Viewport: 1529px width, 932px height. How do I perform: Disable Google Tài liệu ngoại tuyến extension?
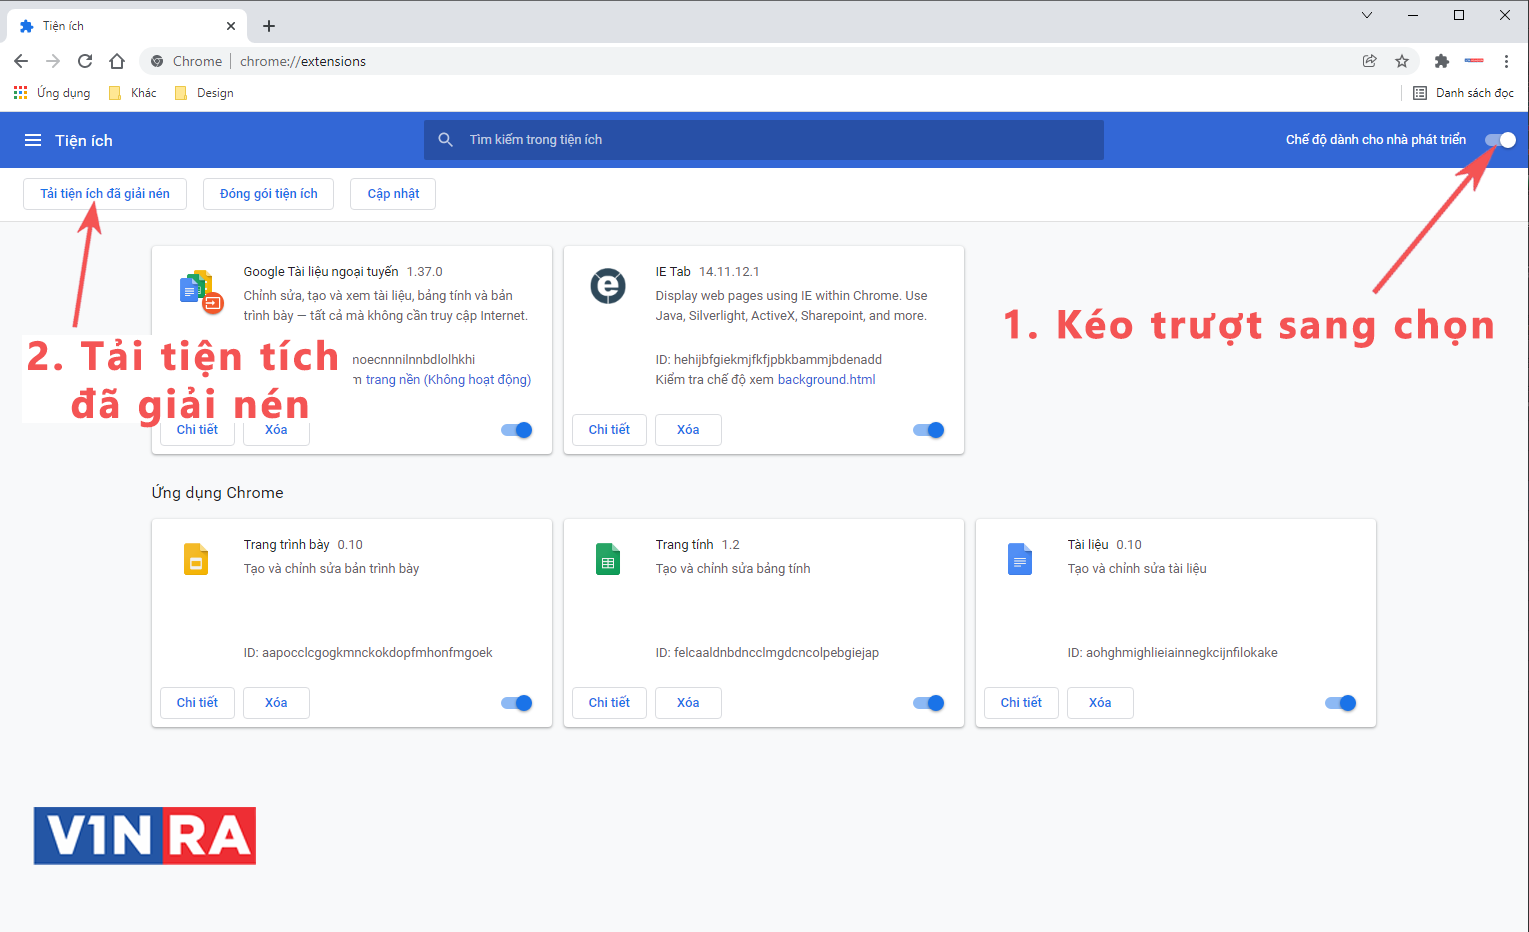coord(517,430)
